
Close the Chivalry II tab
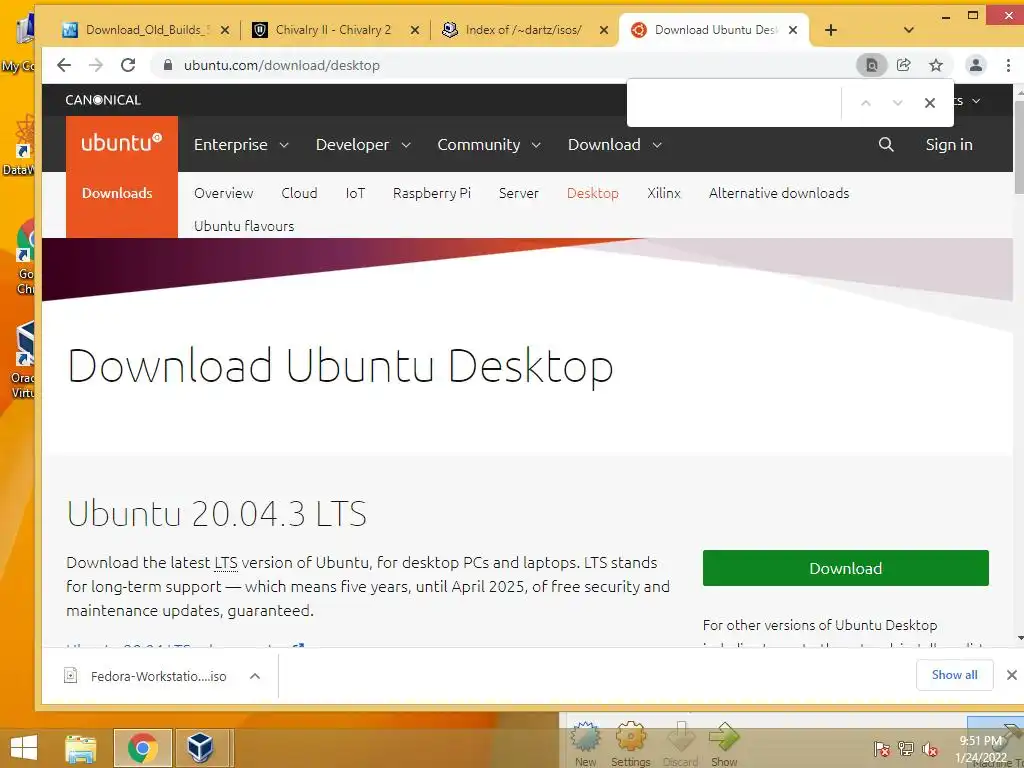tap(415, 30)
